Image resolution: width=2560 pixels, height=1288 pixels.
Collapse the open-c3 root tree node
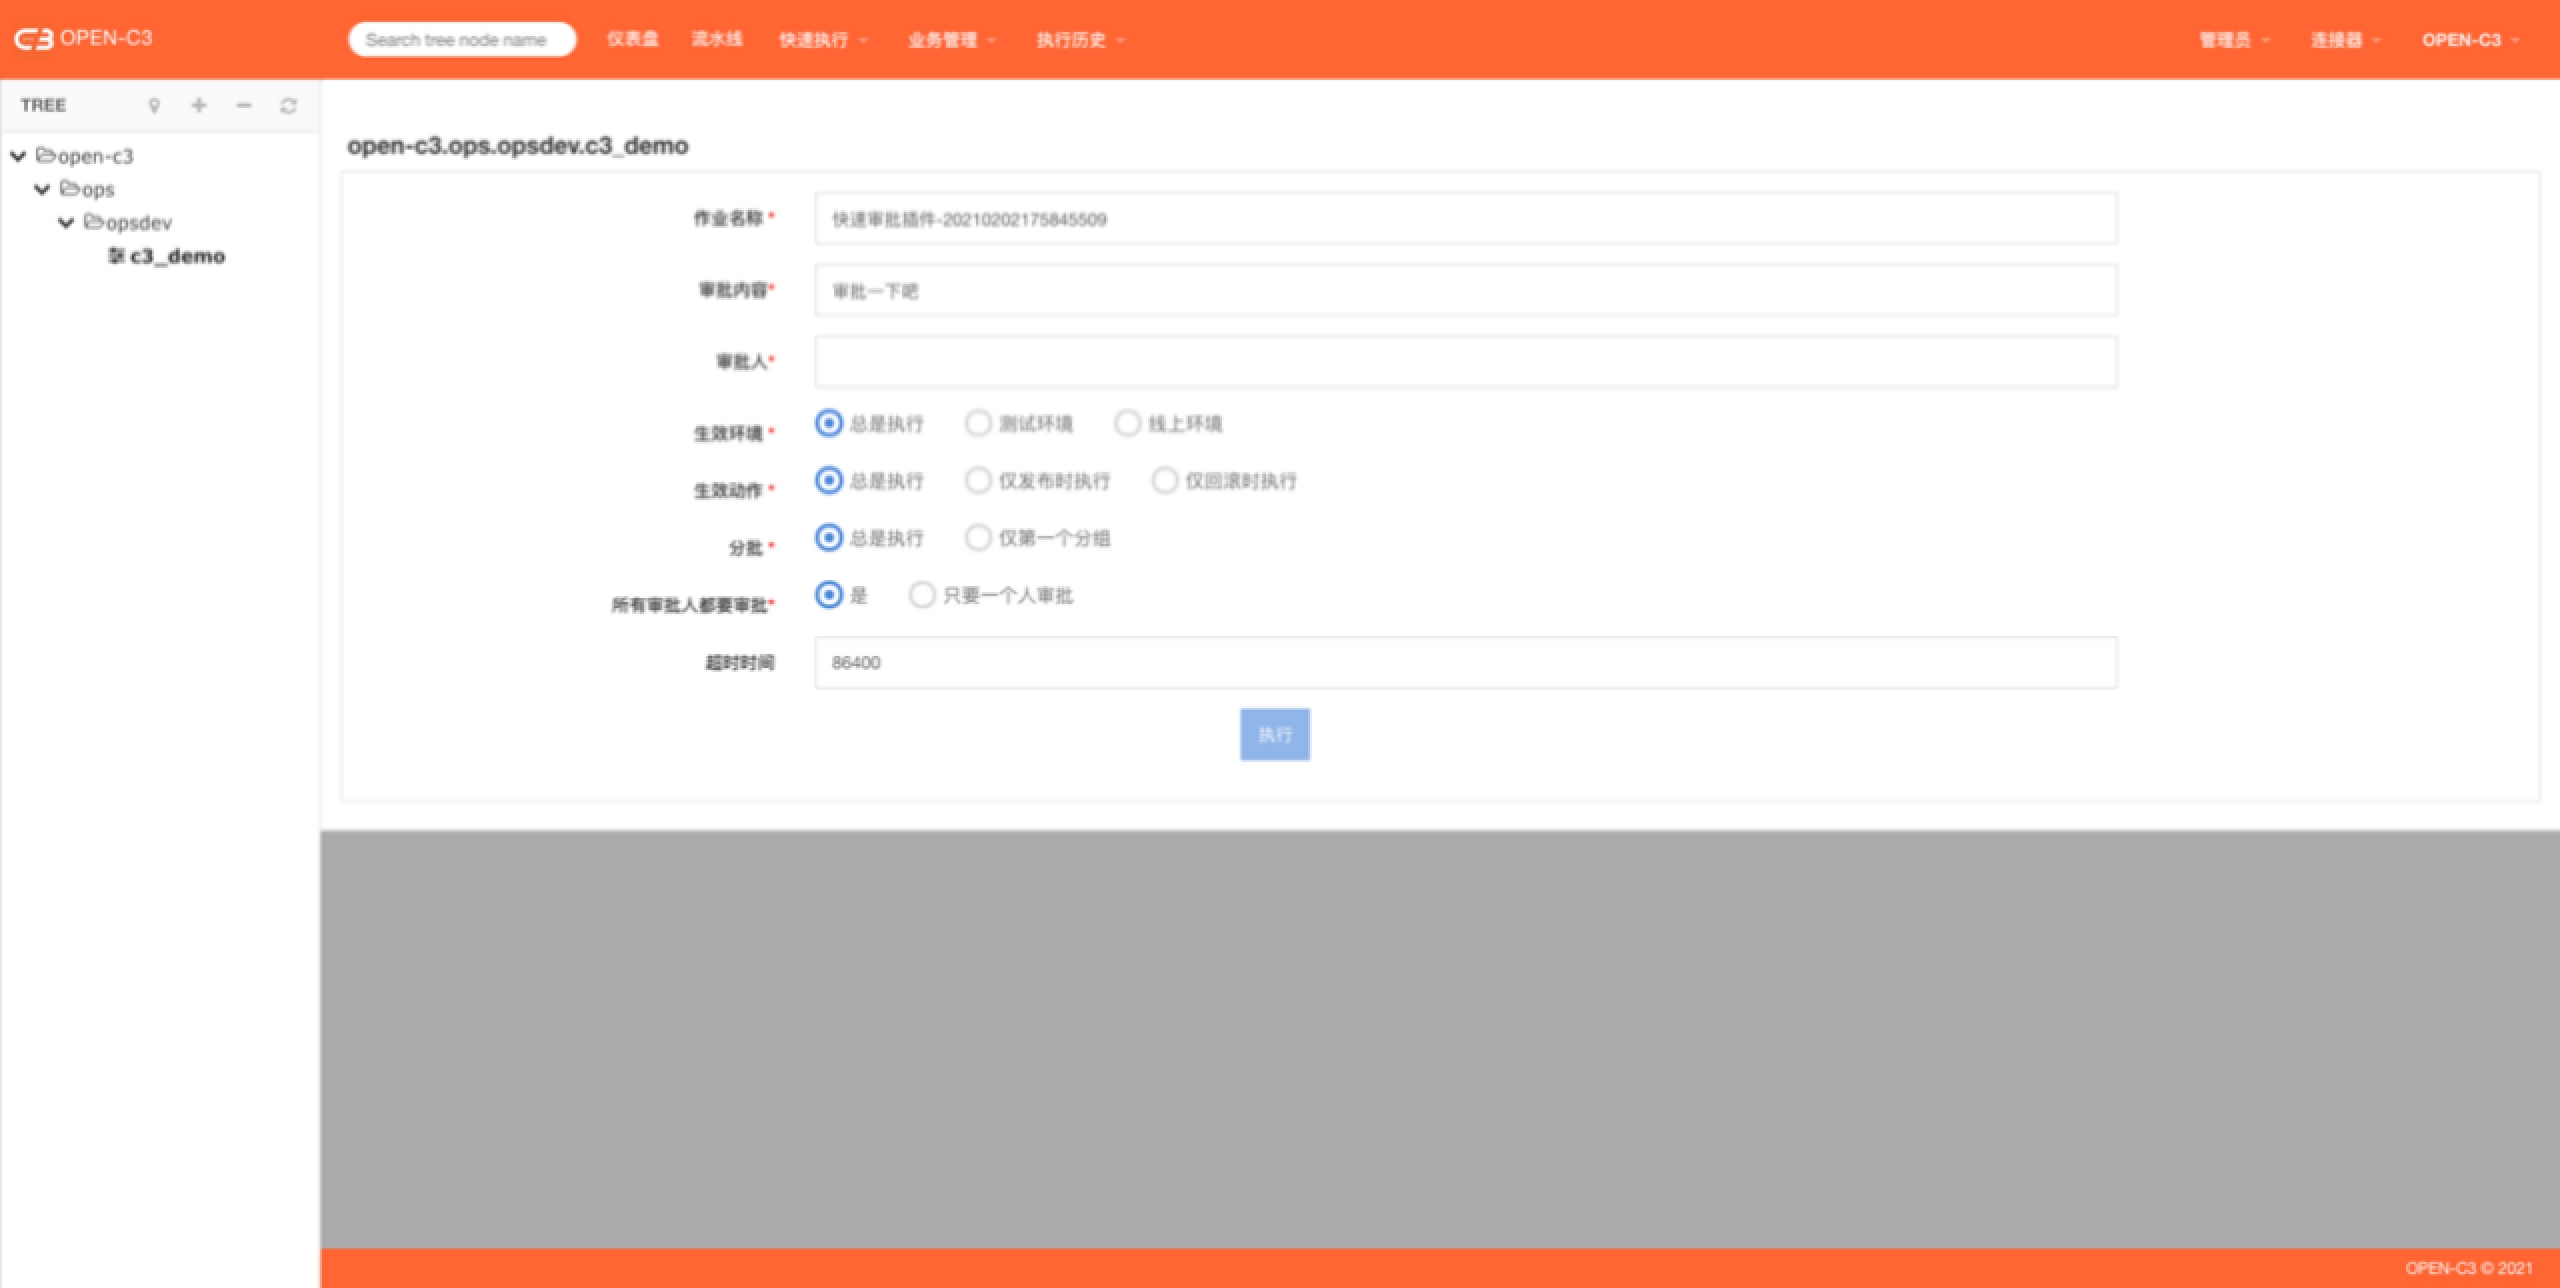tap(18, 156)
